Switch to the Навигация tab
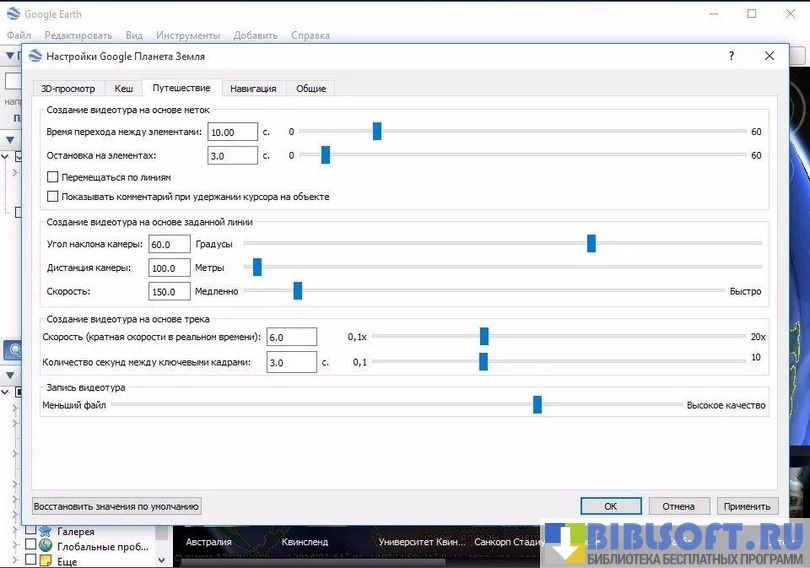The width and height of the screenshot is (810, 568). [x=252, y=89]
